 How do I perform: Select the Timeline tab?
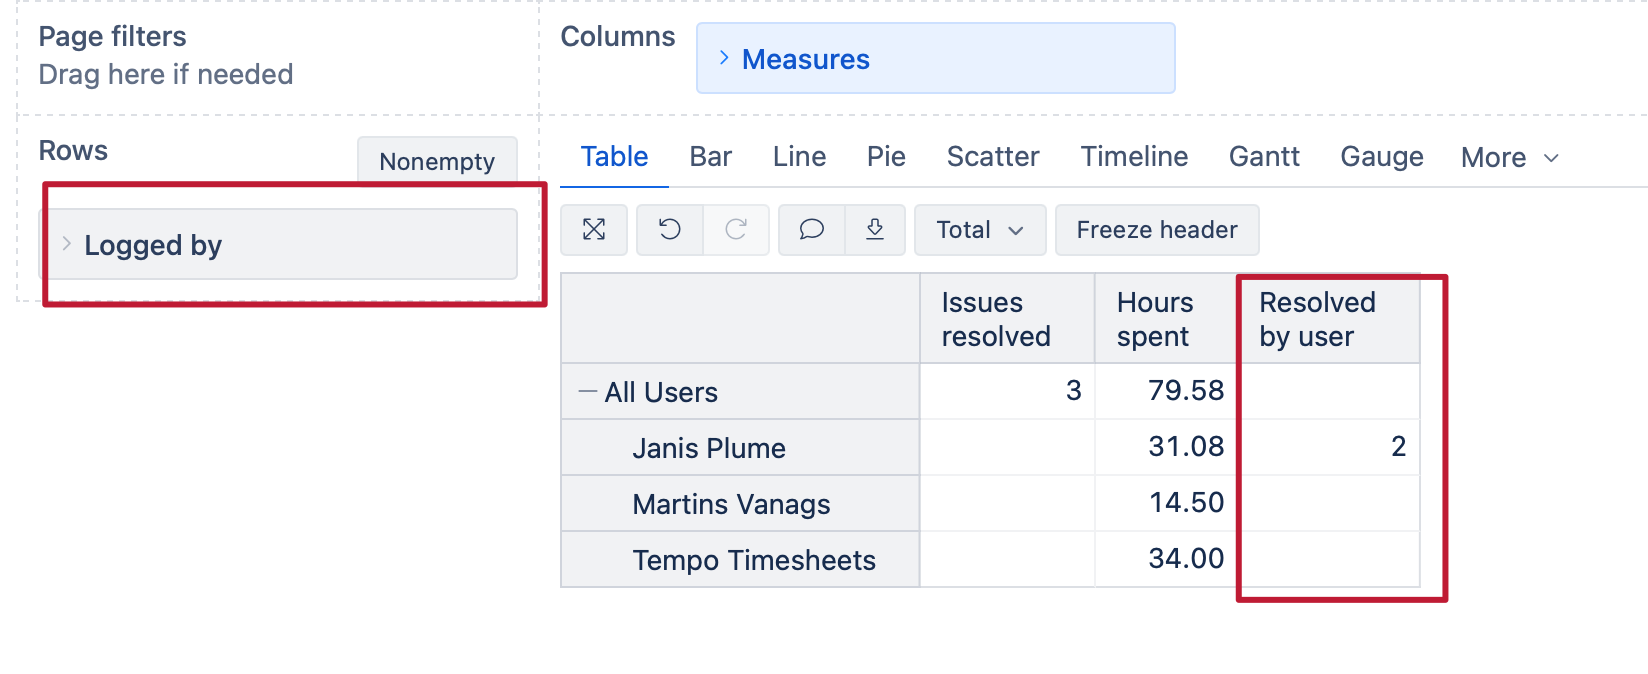coord(1134,157)
